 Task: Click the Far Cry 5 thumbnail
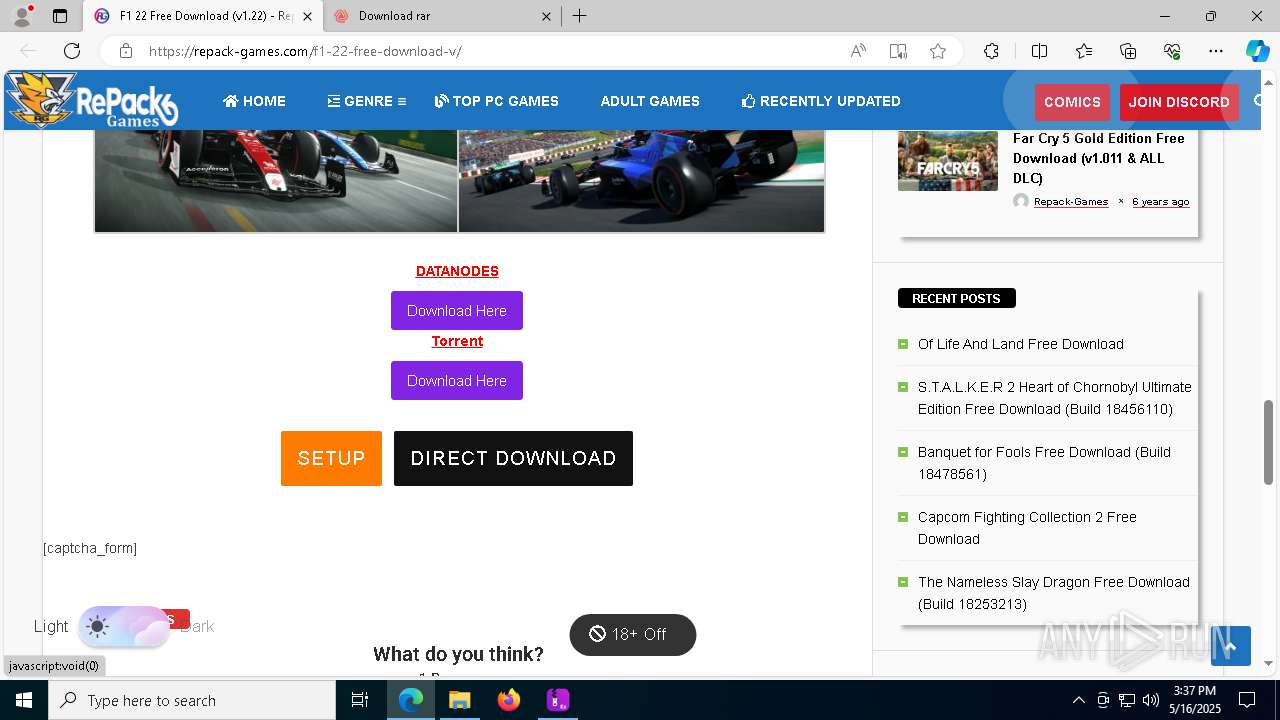pos(948,160)
